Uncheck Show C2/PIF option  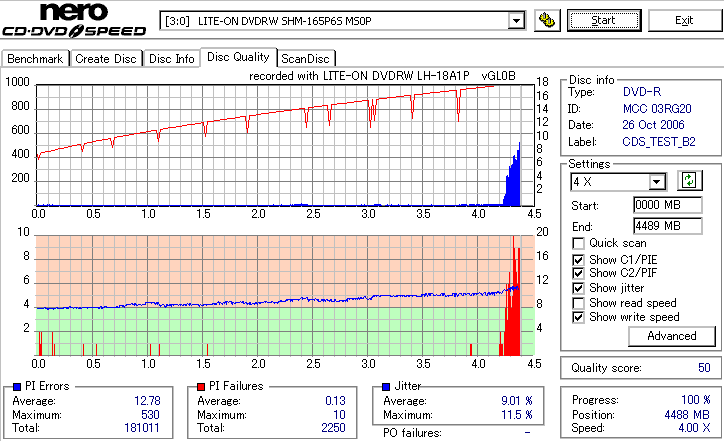pyautogui.click(x=578, y=273)
